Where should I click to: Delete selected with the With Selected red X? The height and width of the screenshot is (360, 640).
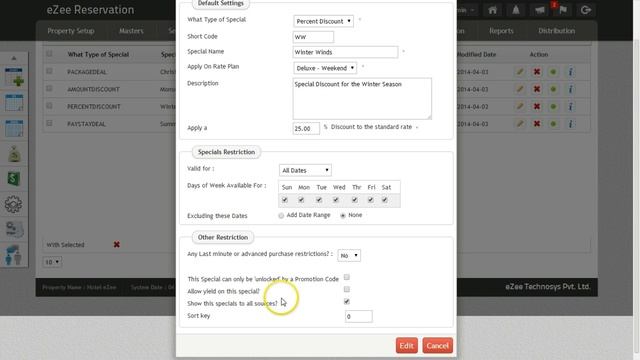click(117, 244)
